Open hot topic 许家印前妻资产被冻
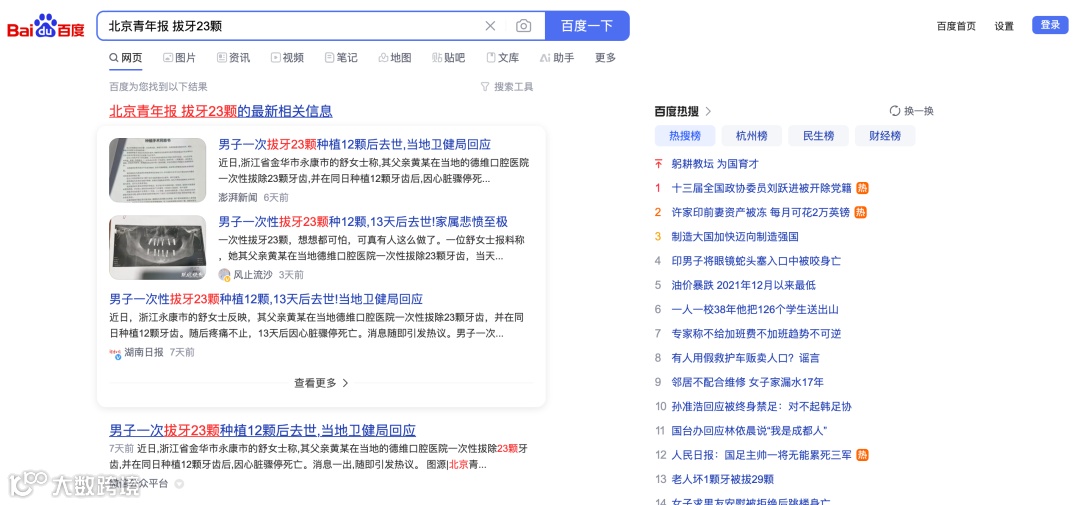Viewport: 1080px width, 505px height. pyautogui.click(x=760, y=212)
